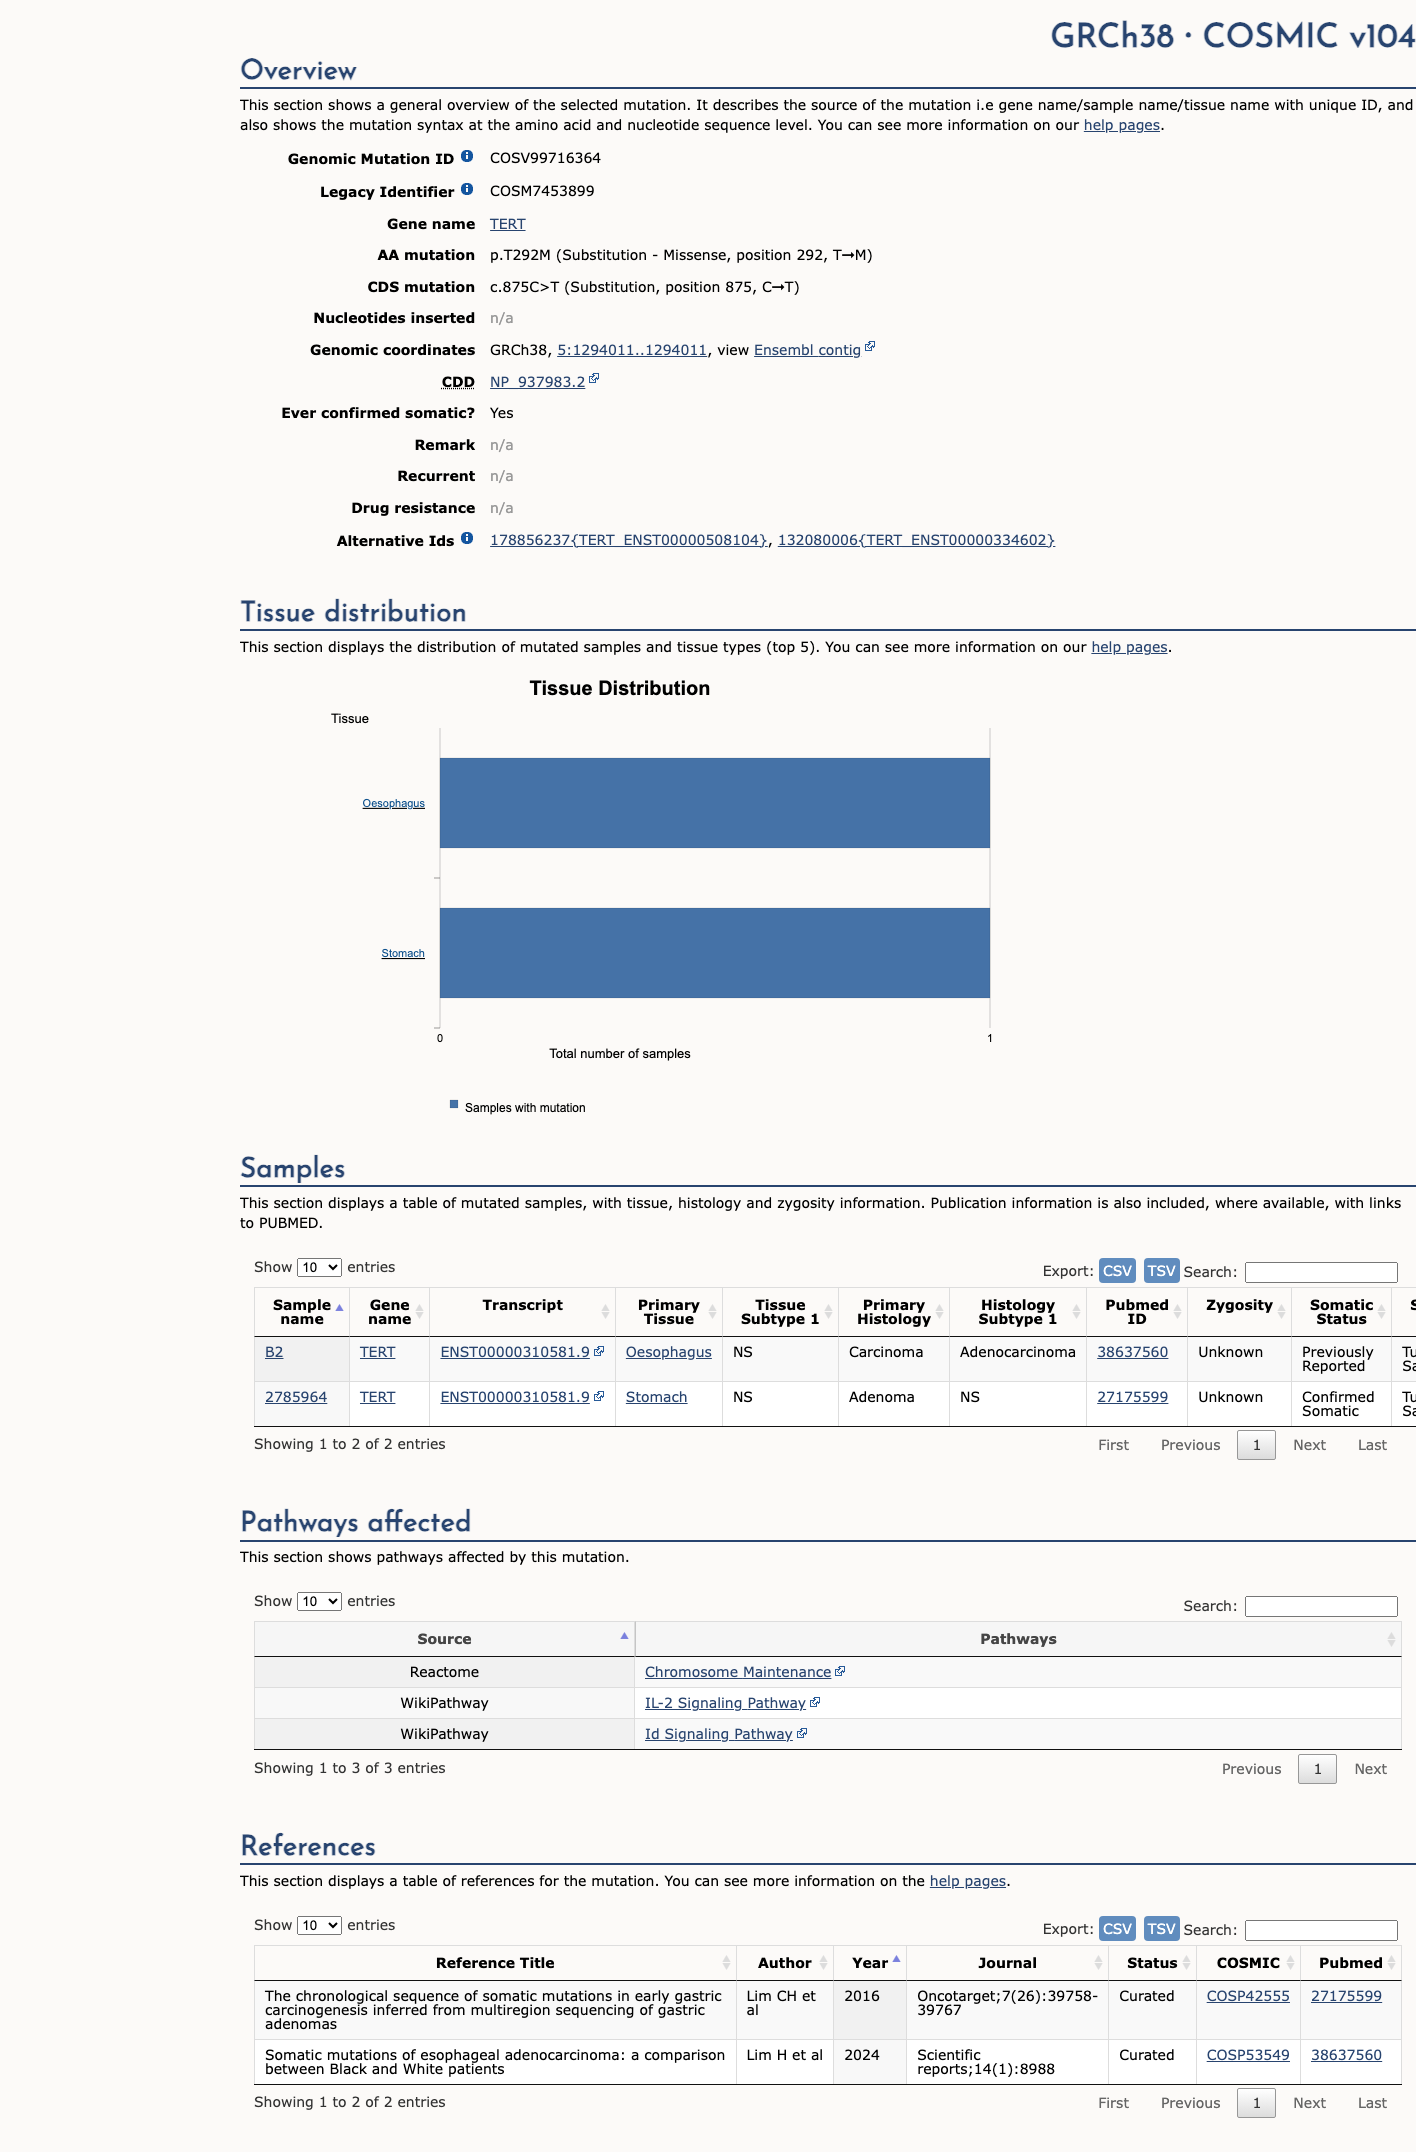Sort samples by Histology Subtype 1

pos(1017,1312)
